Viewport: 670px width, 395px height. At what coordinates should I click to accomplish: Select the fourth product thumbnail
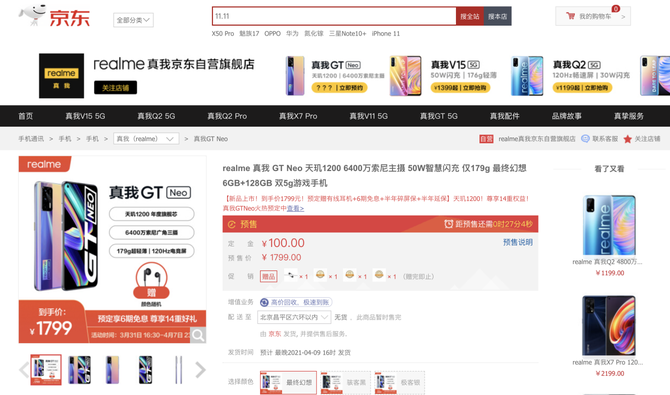point(145,370)
